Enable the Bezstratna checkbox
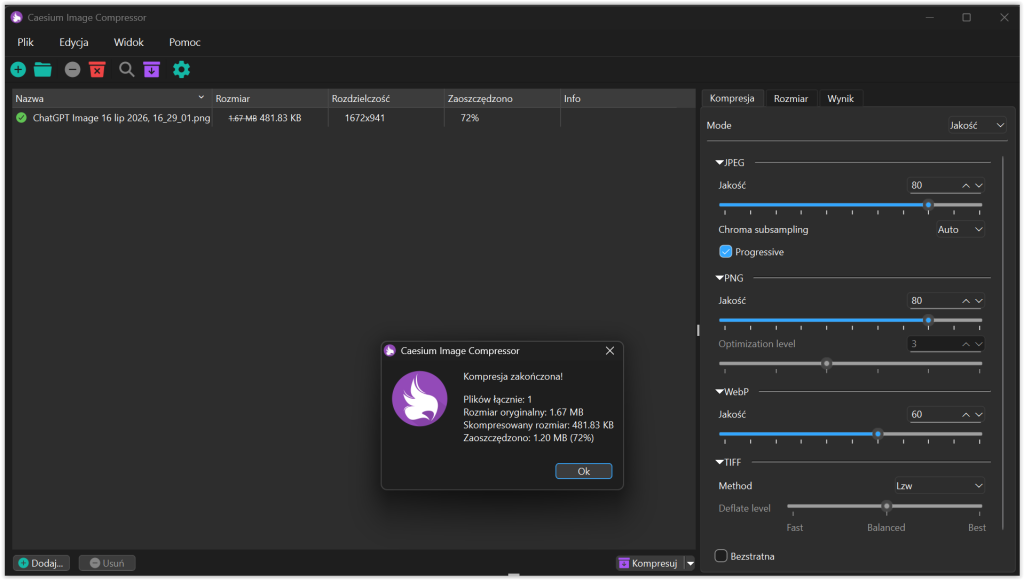Screen dimensions: 1024x580 pos(721,556)
